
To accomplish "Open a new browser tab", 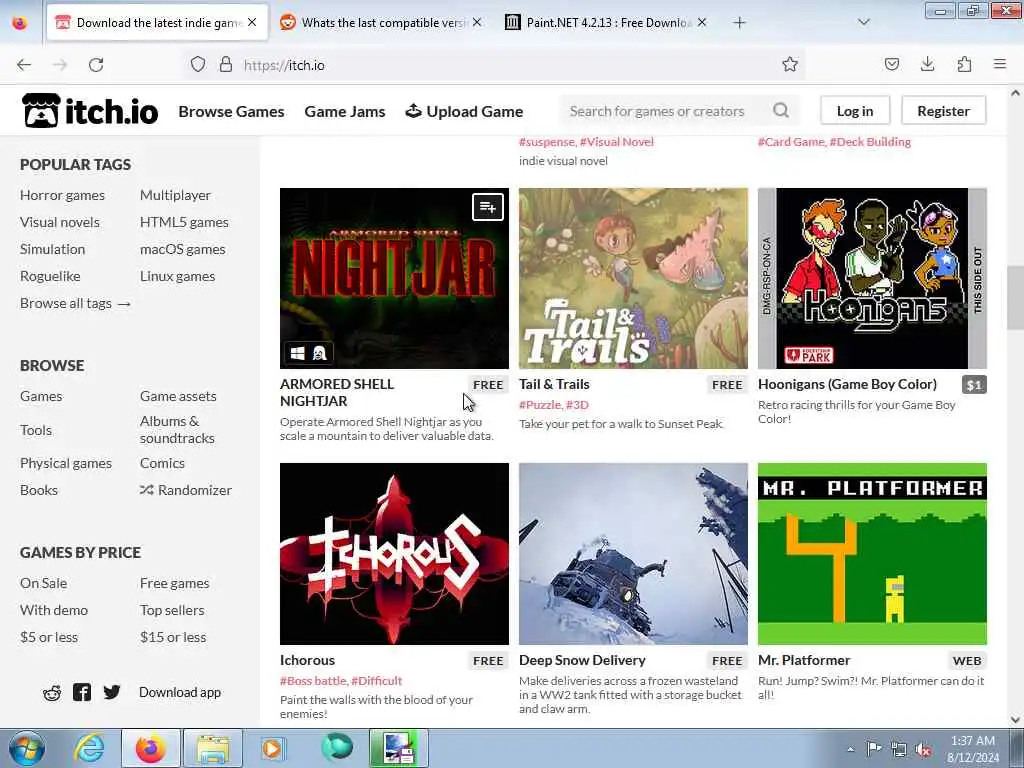I will pos(739,23).
